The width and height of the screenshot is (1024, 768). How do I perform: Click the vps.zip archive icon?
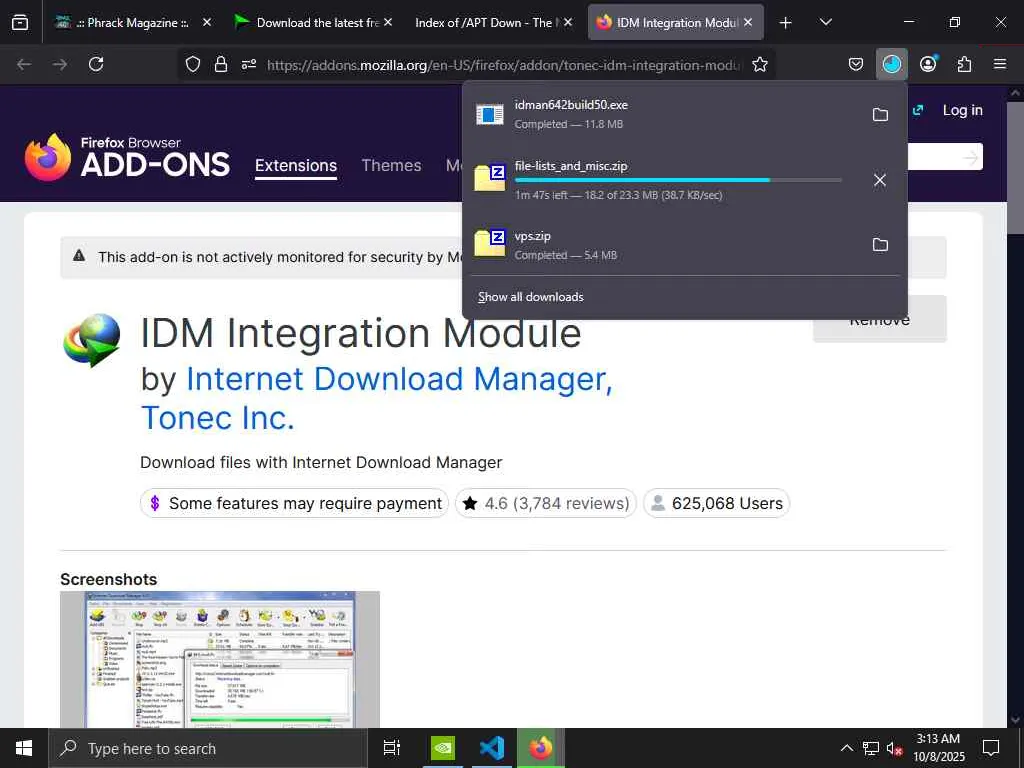(x=490, y=243)
